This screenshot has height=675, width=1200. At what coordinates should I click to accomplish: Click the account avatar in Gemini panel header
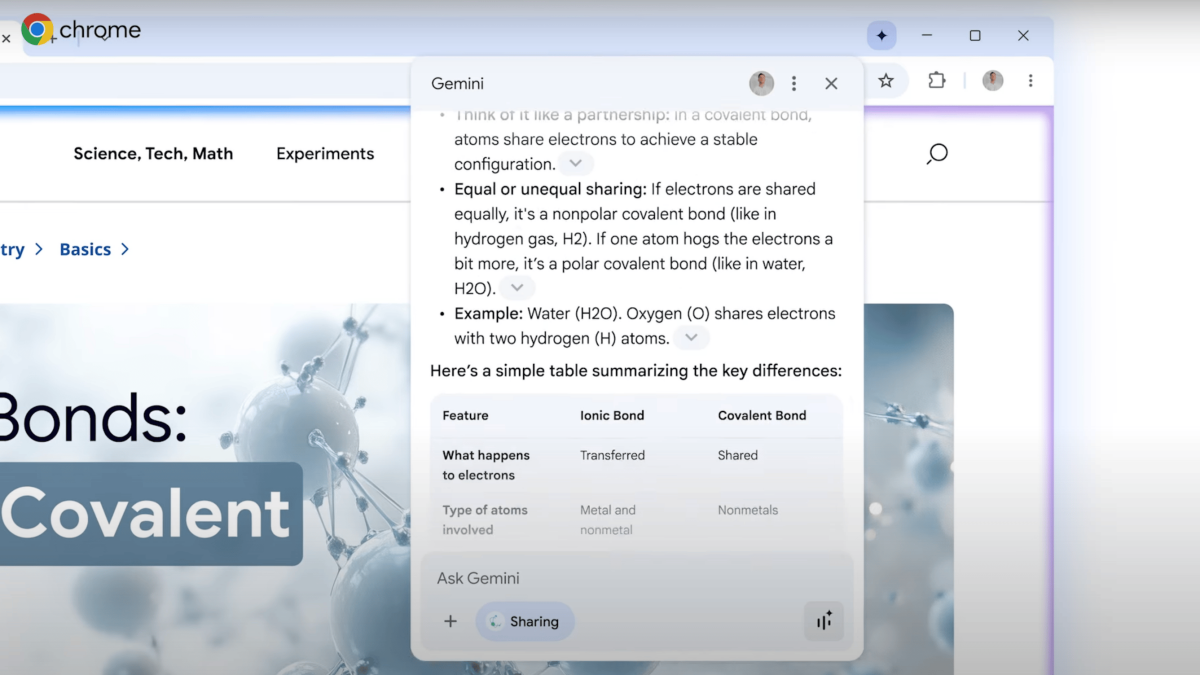[x=761, y=84]
